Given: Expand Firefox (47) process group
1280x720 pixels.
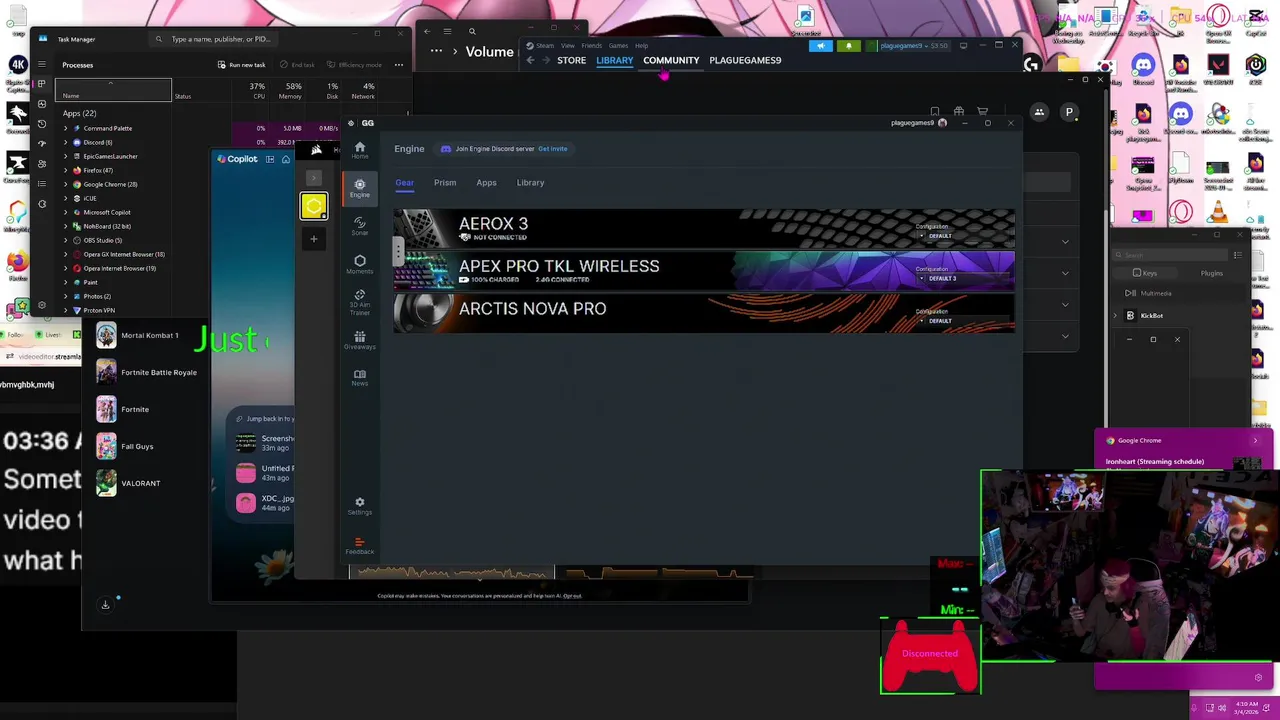Looking at the screenshot, I should click(66, 170).
